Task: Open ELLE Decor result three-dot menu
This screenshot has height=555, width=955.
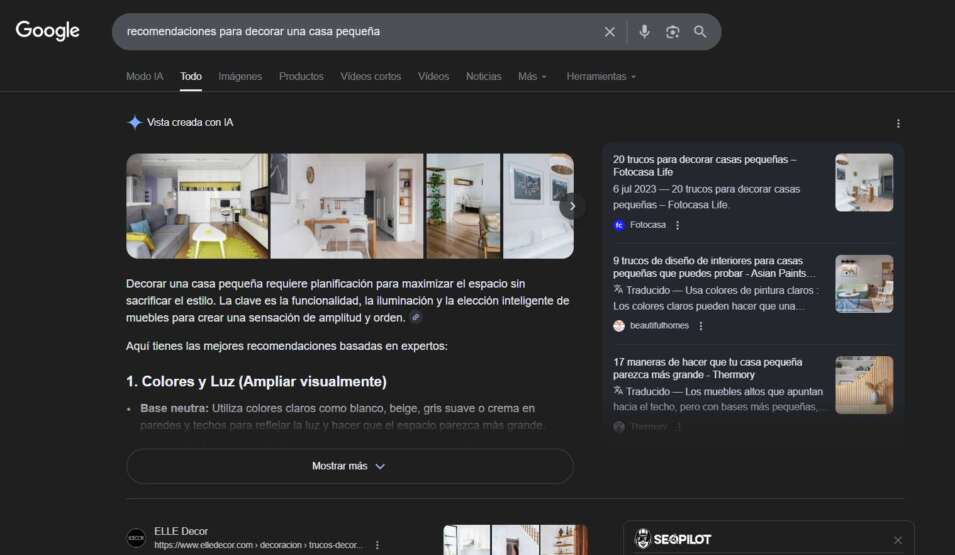Action: click(x=377, y=545)
